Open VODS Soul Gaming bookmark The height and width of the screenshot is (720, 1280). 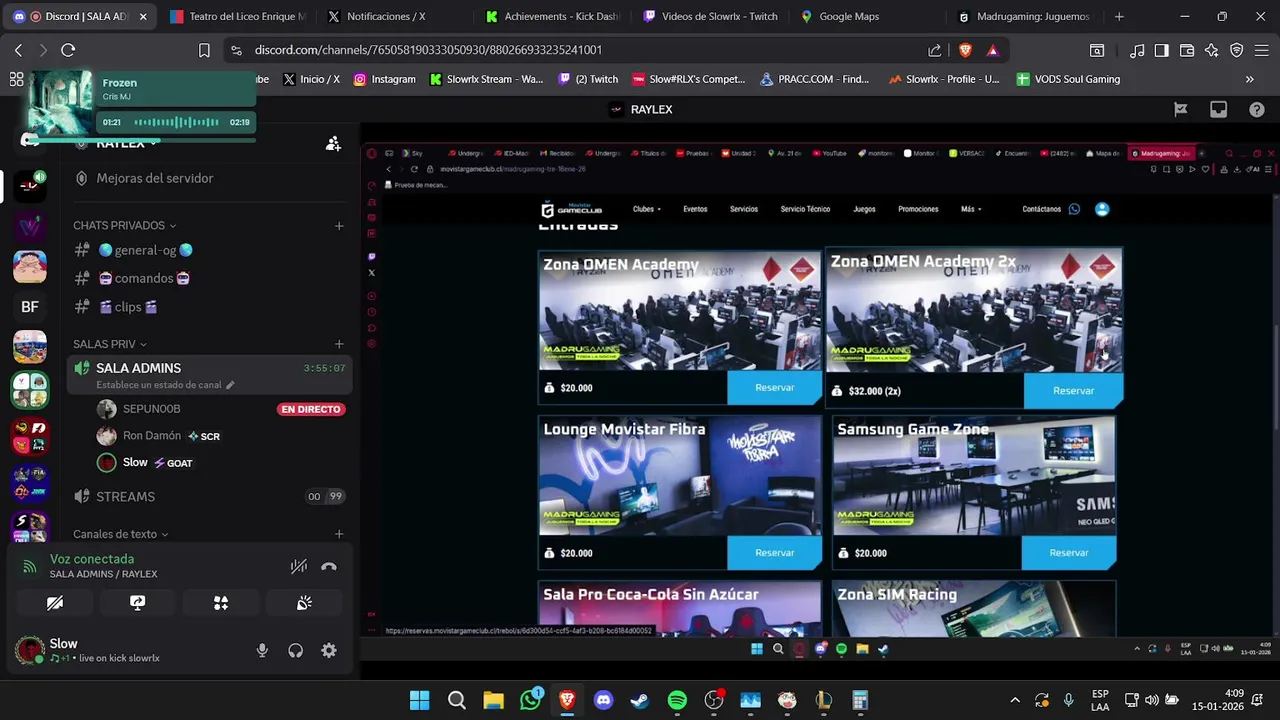(1068, 79)
